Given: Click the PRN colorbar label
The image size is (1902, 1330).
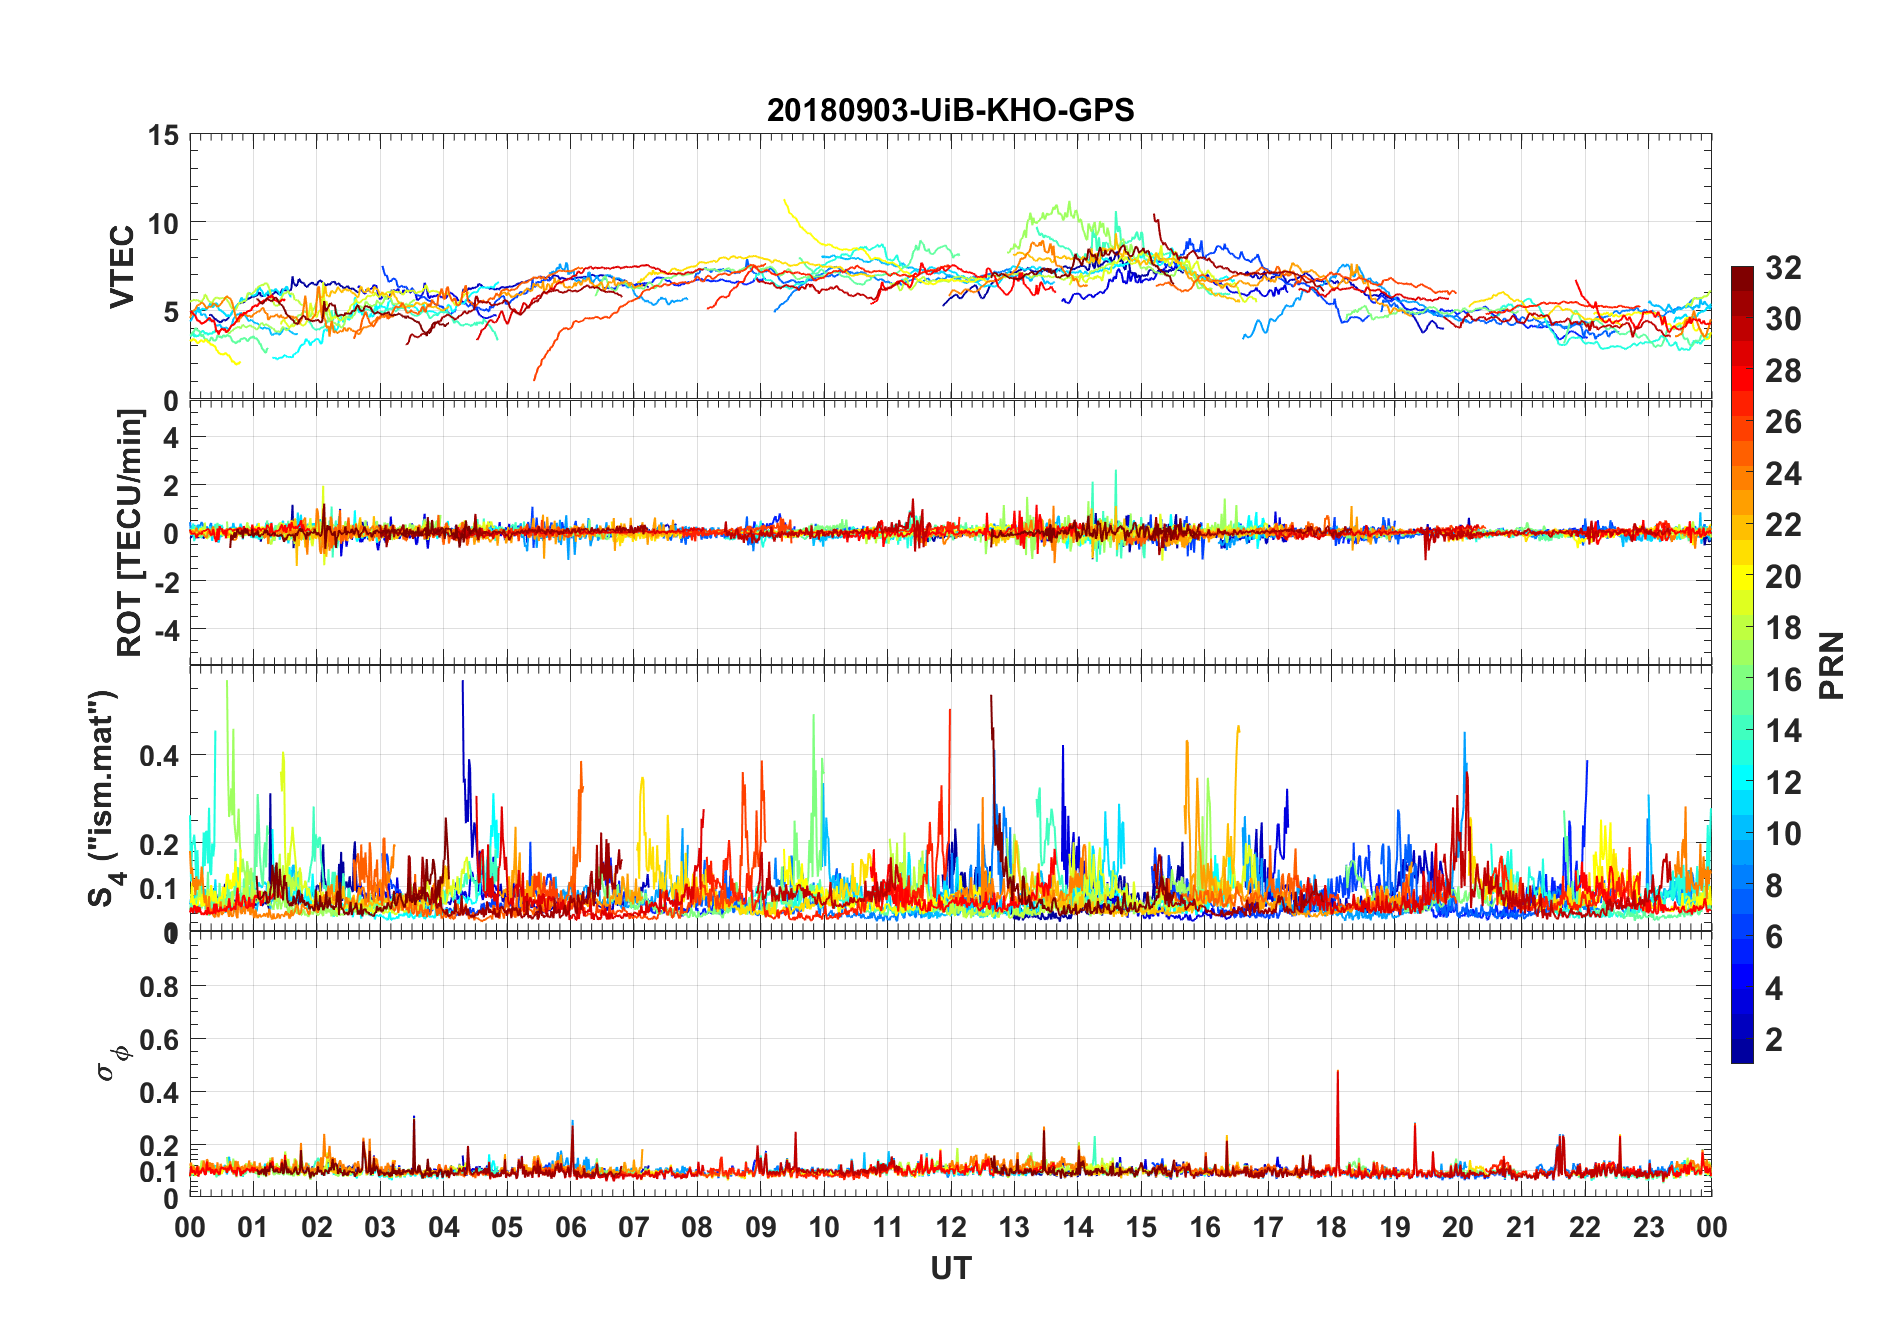Looking at the screenshot, I should click(x=1831, y=665).
